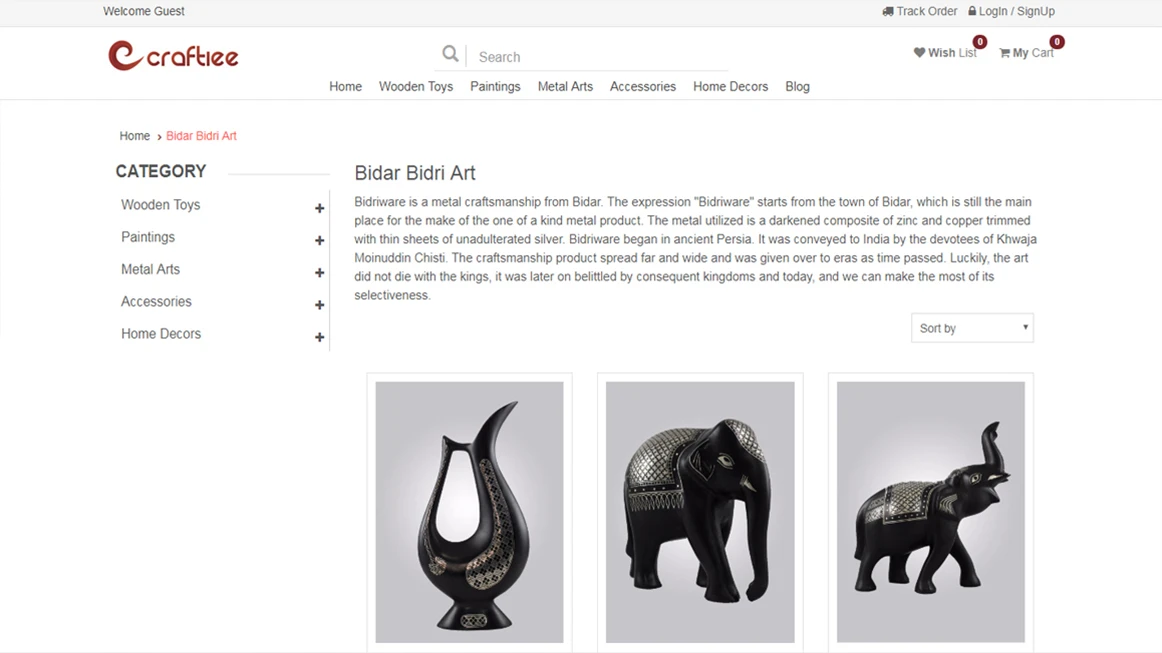Open the Wish List heart icon
Screen dimensions: 1162x653
click(919, 53)
